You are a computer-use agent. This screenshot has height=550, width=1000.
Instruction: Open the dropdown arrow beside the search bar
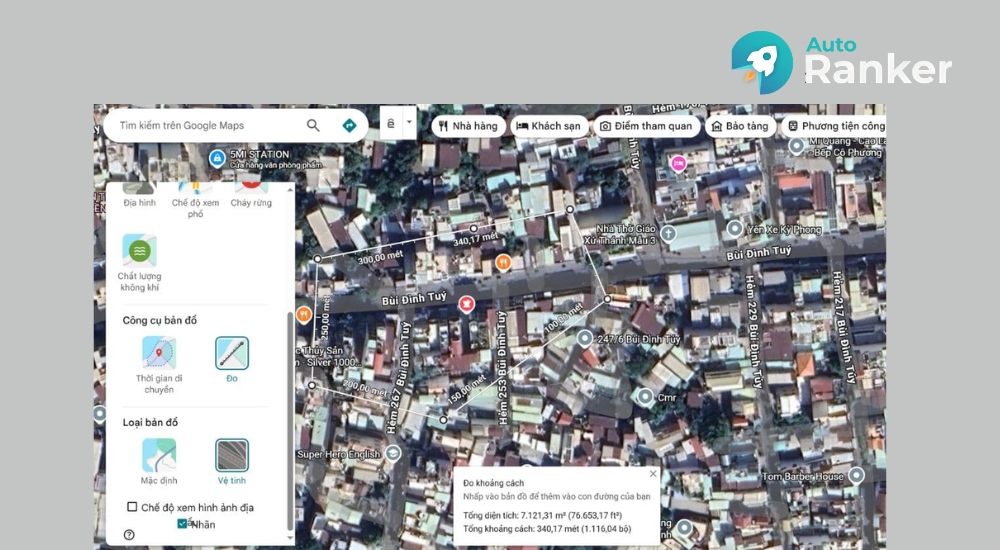(409, 124)
